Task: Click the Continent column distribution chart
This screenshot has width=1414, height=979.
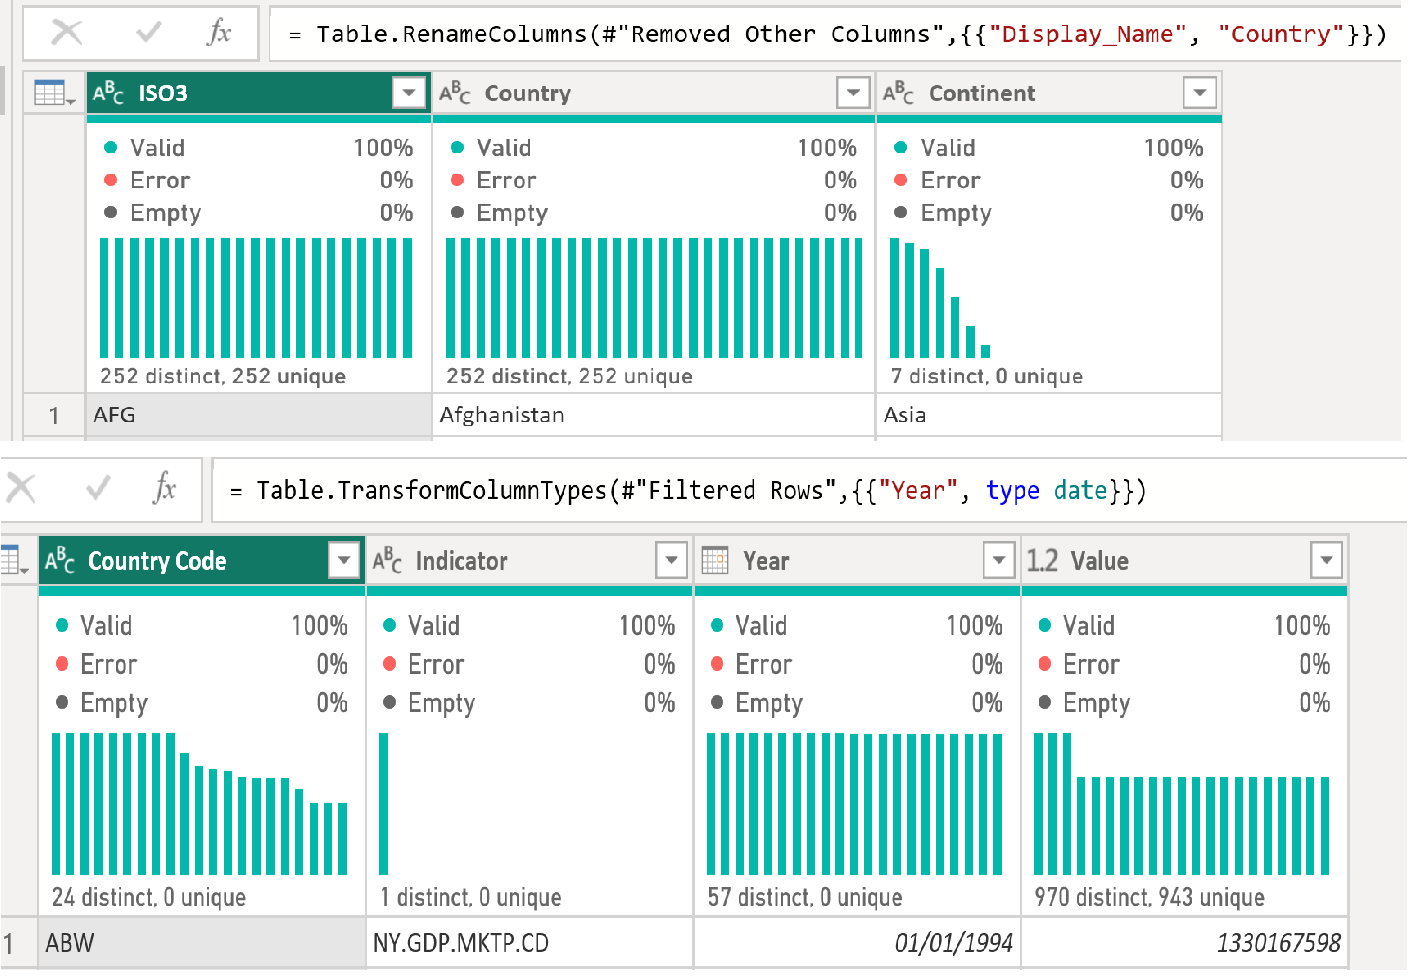Action: pos(940,298)
